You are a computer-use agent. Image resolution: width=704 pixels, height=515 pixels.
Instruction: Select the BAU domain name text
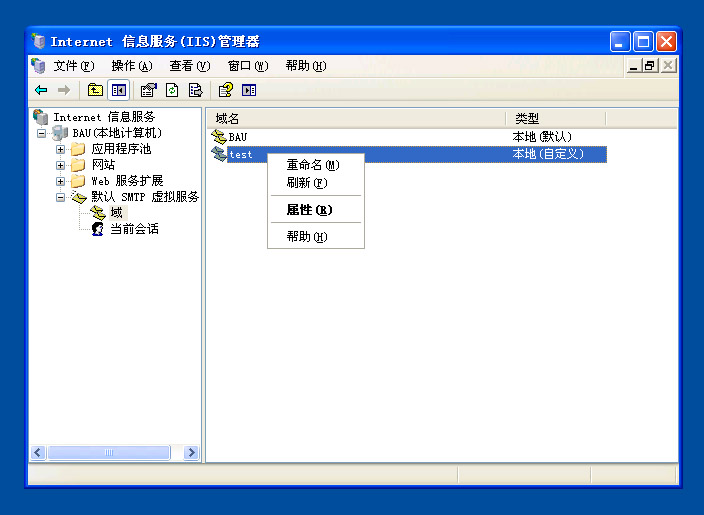pos(238,137)
